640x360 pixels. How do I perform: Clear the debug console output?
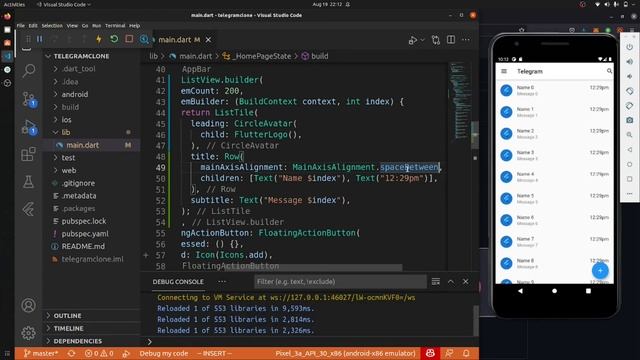point(436,282)
